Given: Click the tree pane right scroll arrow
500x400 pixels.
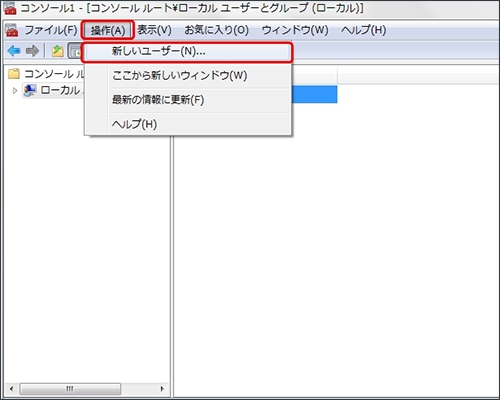Looking at the screenshot, I should pos(162,389).
